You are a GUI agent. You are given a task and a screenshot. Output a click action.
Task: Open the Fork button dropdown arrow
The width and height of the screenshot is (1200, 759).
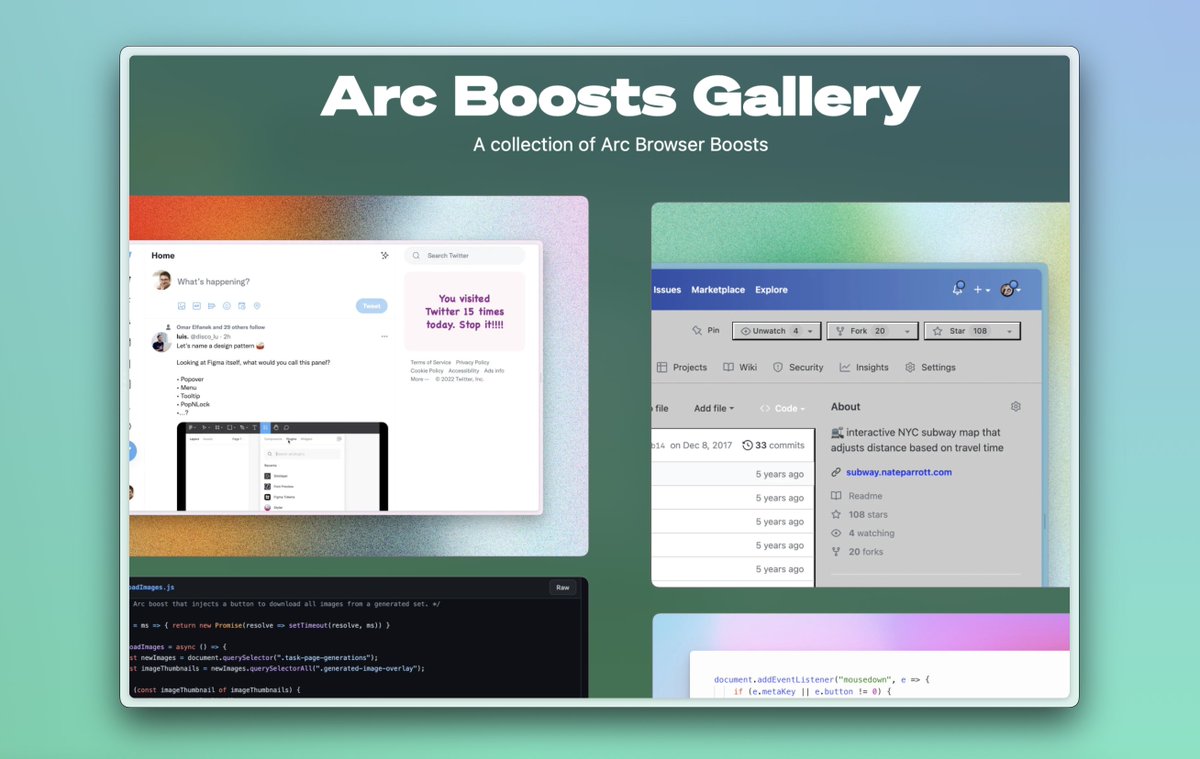coord(908,331)
